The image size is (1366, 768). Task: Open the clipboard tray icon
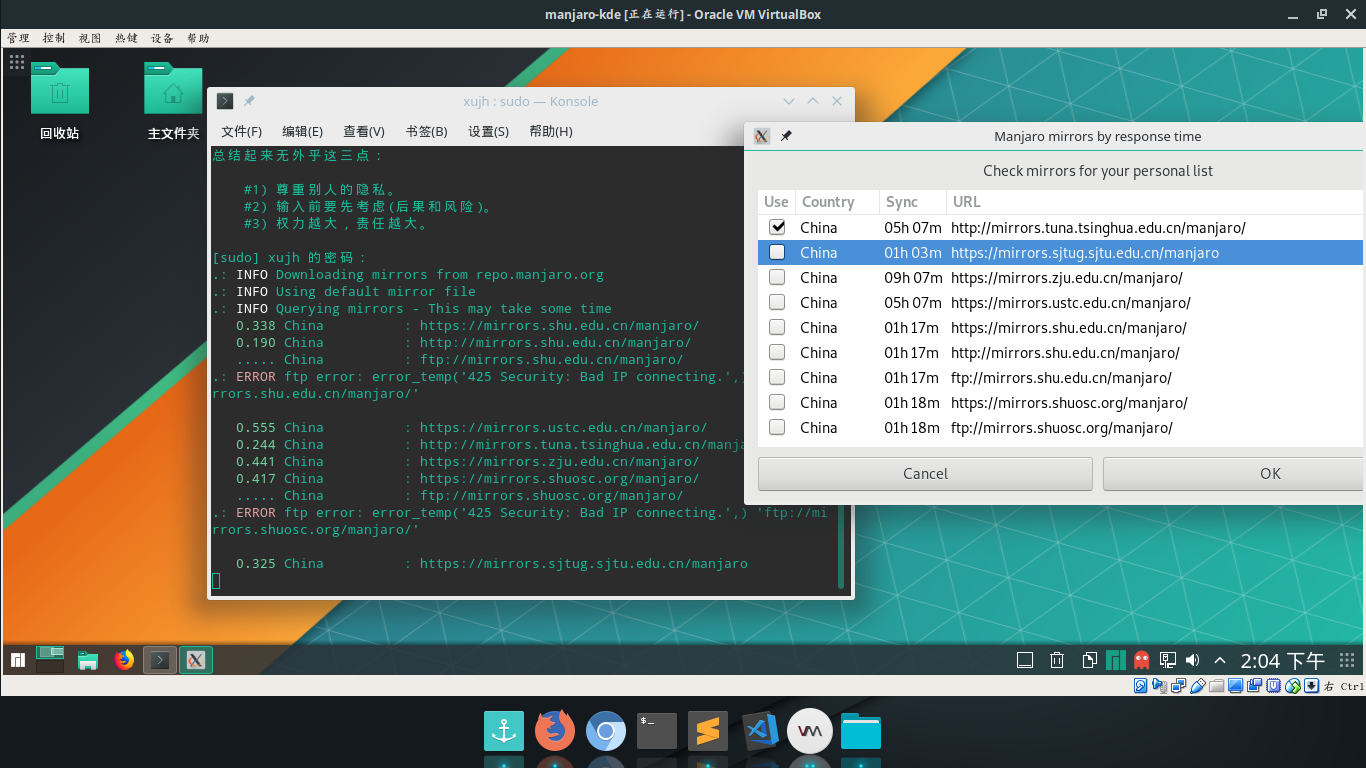[1090, 660]
